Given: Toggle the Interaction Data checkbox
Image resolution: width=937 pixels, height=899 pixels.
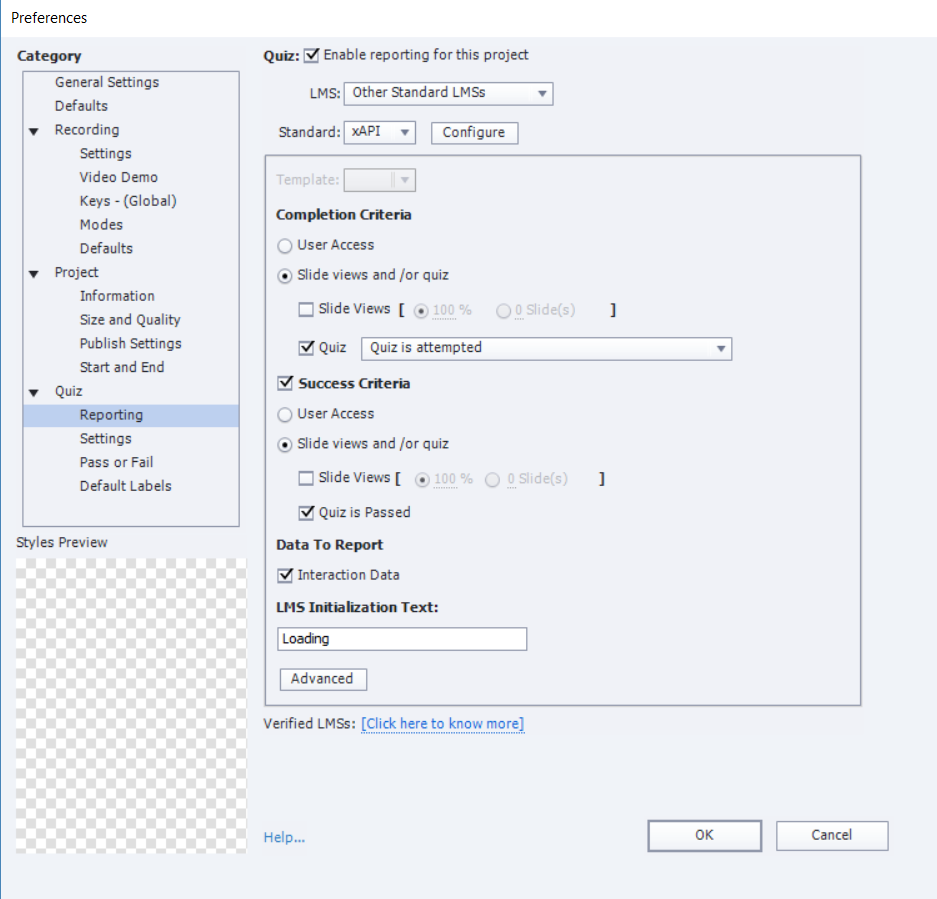Looking at the screenshot, I should (x=285, y=575).
